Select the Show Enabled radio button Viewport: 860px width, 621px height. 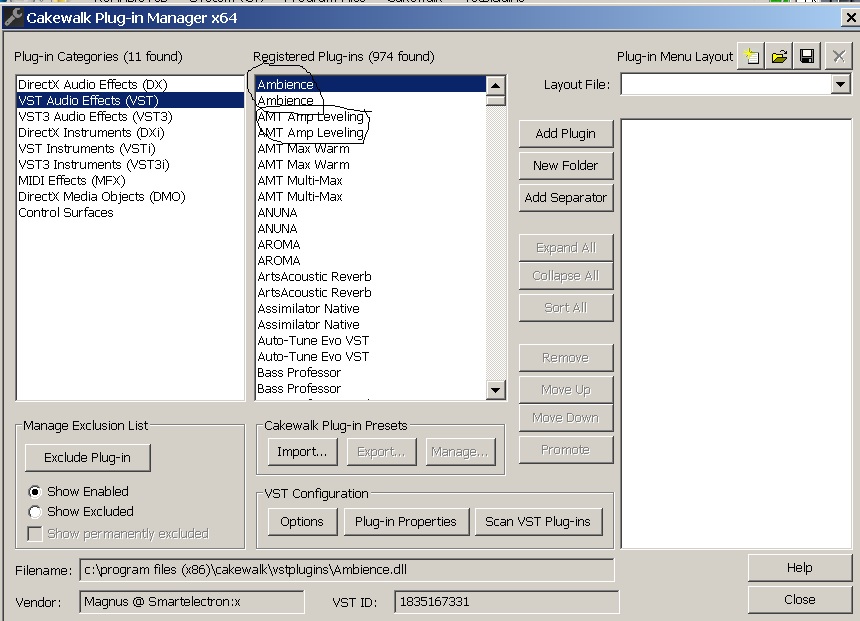[x=35, y=492]
